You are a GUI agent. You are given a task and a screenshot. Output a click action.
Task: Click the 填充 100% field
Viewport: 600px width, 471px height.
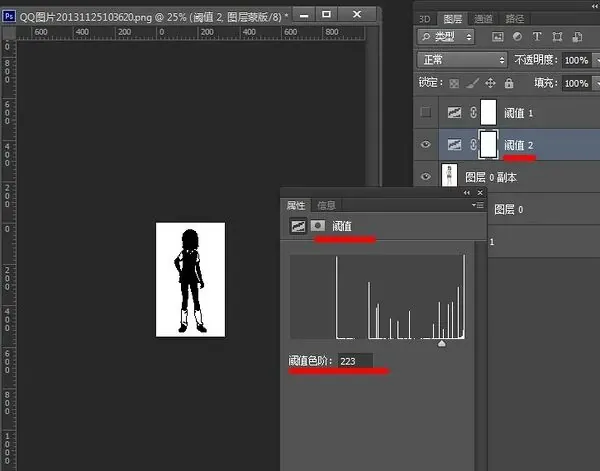pos(576,83)
